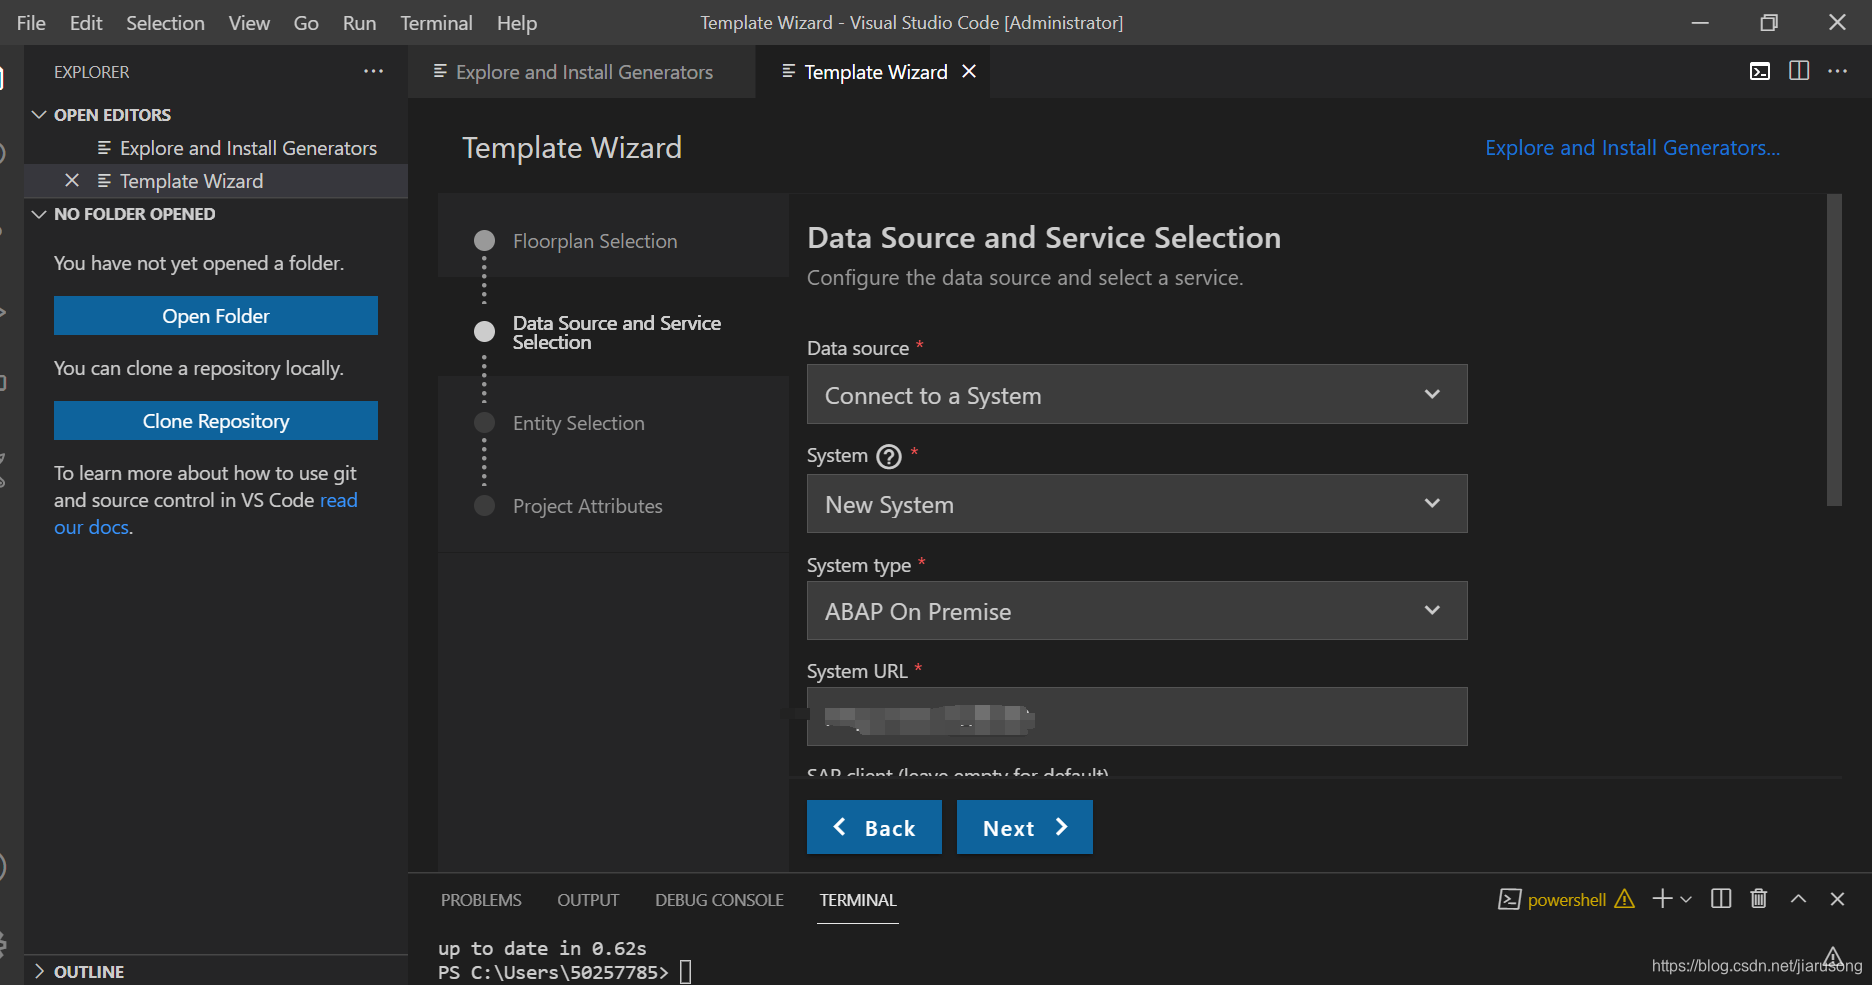Select Data Source and Service Selection step
The image size is (1872, 985).
(x=616, y=332)
